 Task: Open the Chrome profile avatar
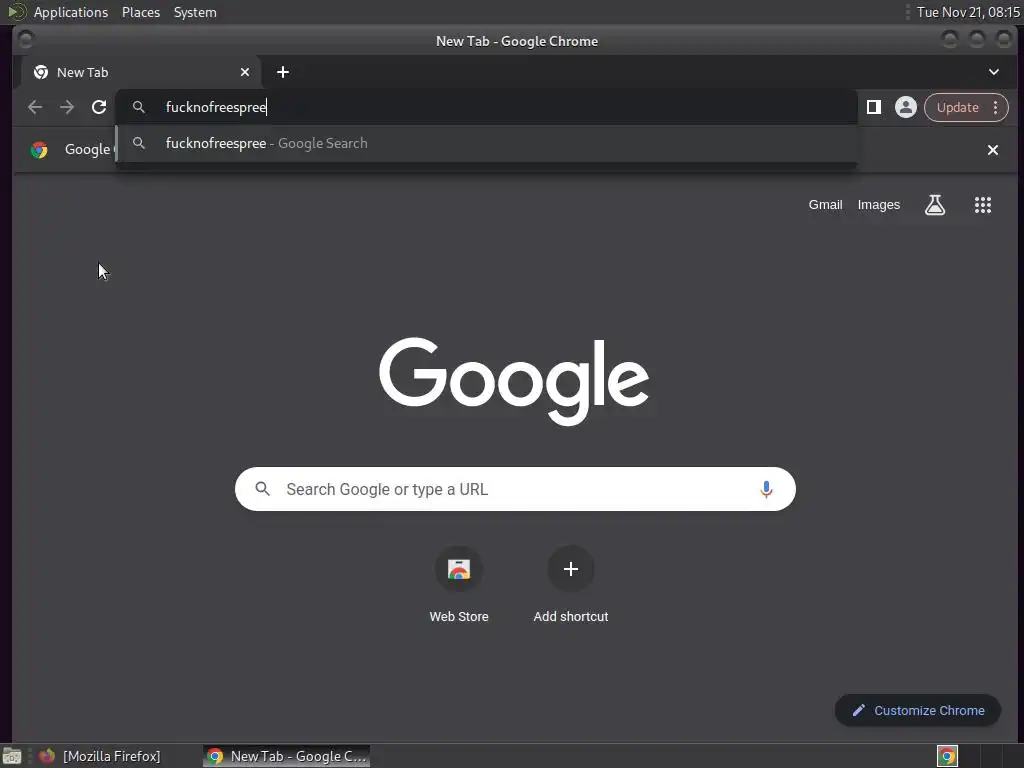[906, 107]
